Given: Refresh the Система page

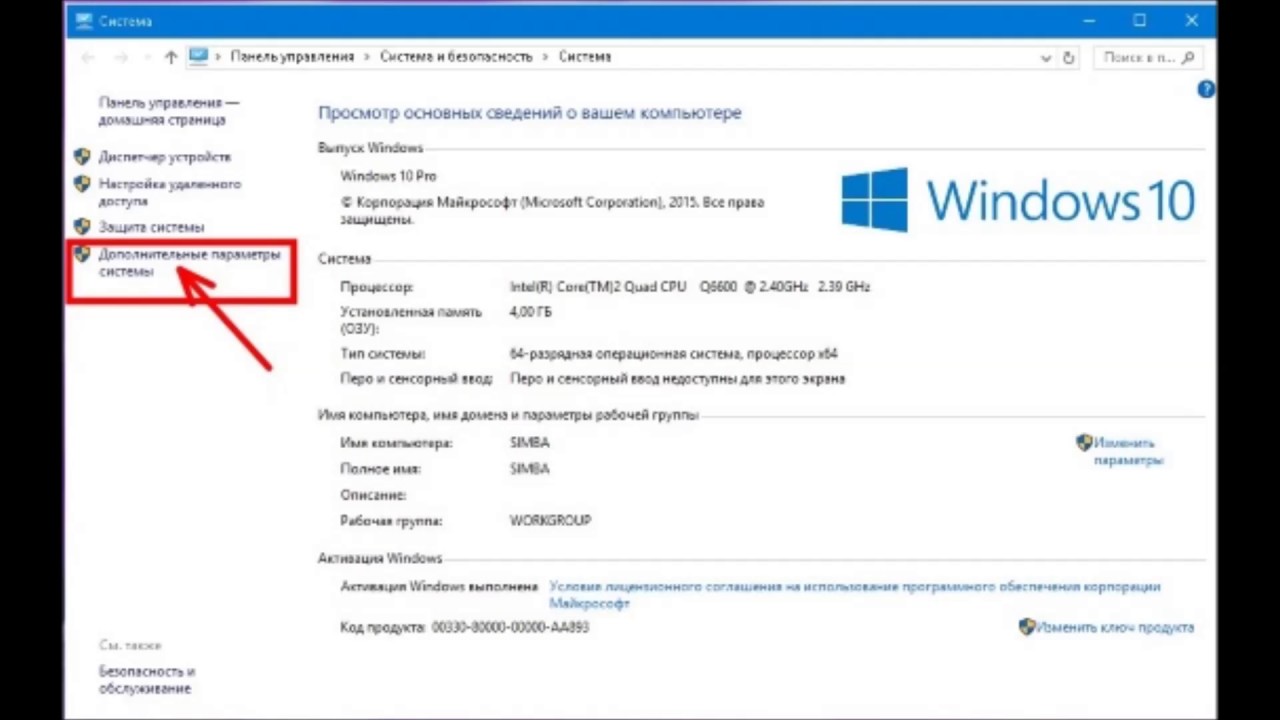Looking at the screenshot, I should pyautogui.click(x=1068, y=58).
